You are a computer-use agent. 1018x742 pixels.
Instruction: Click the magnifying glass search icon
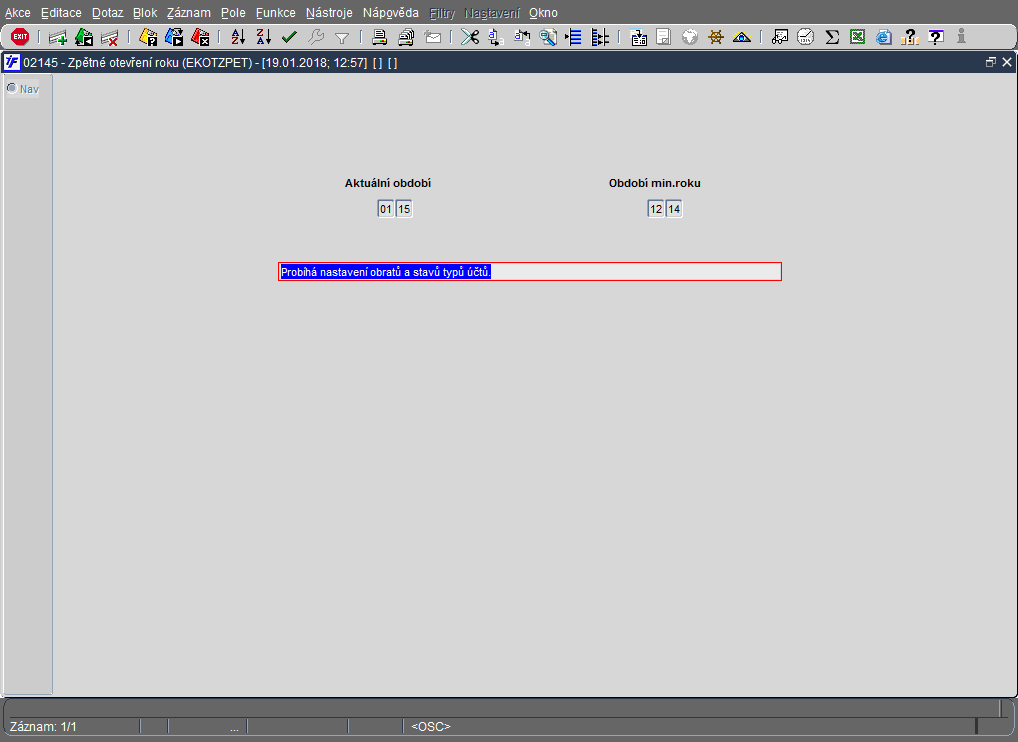[548, 37]
